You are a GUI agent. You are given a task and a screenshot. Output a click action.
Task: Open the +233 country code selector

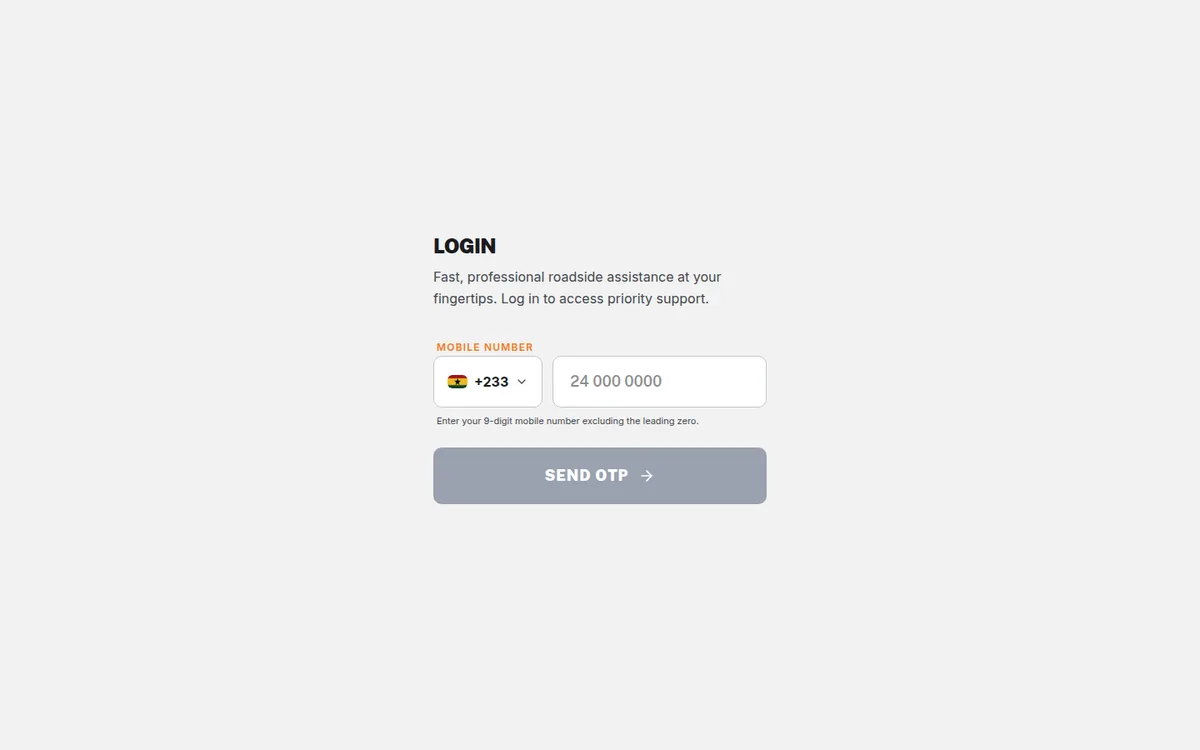[488, 382]
